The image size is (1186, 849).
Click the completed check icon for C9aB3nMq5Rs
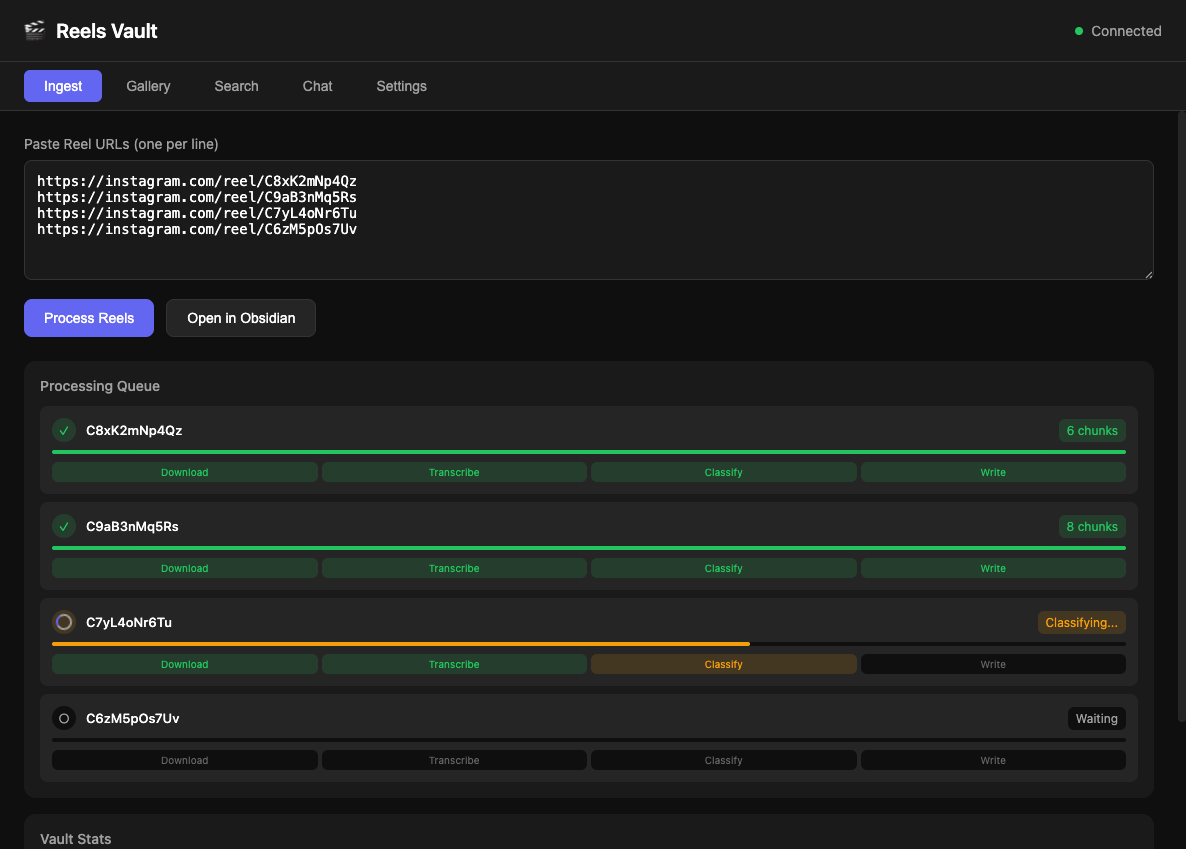[64, 526]
